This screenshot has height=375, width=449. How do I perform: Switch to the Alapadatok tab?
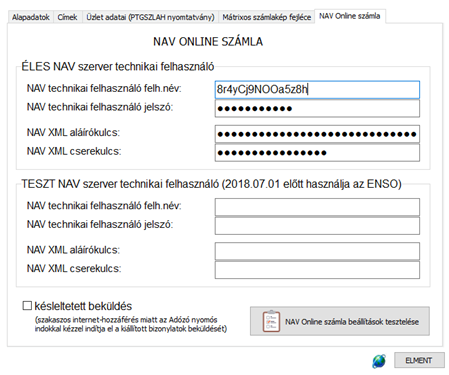tap(31, 17)
